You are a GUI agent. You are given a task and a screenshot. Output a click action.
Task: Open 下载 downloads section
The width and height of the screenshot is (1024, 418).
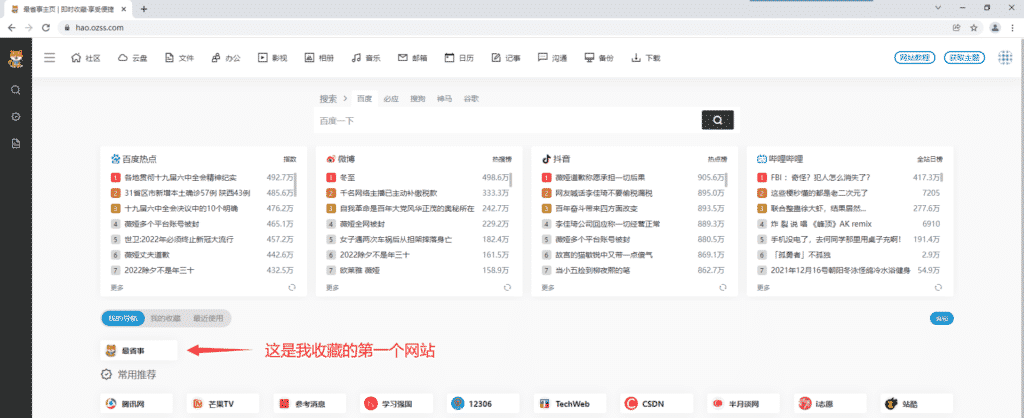pos(646,57)
